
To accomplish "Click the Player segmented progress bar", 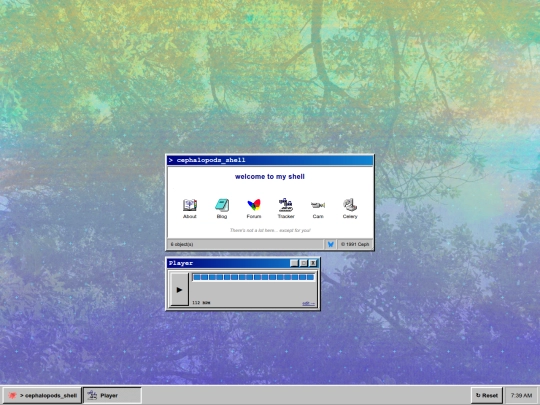I will pos(253,277).
